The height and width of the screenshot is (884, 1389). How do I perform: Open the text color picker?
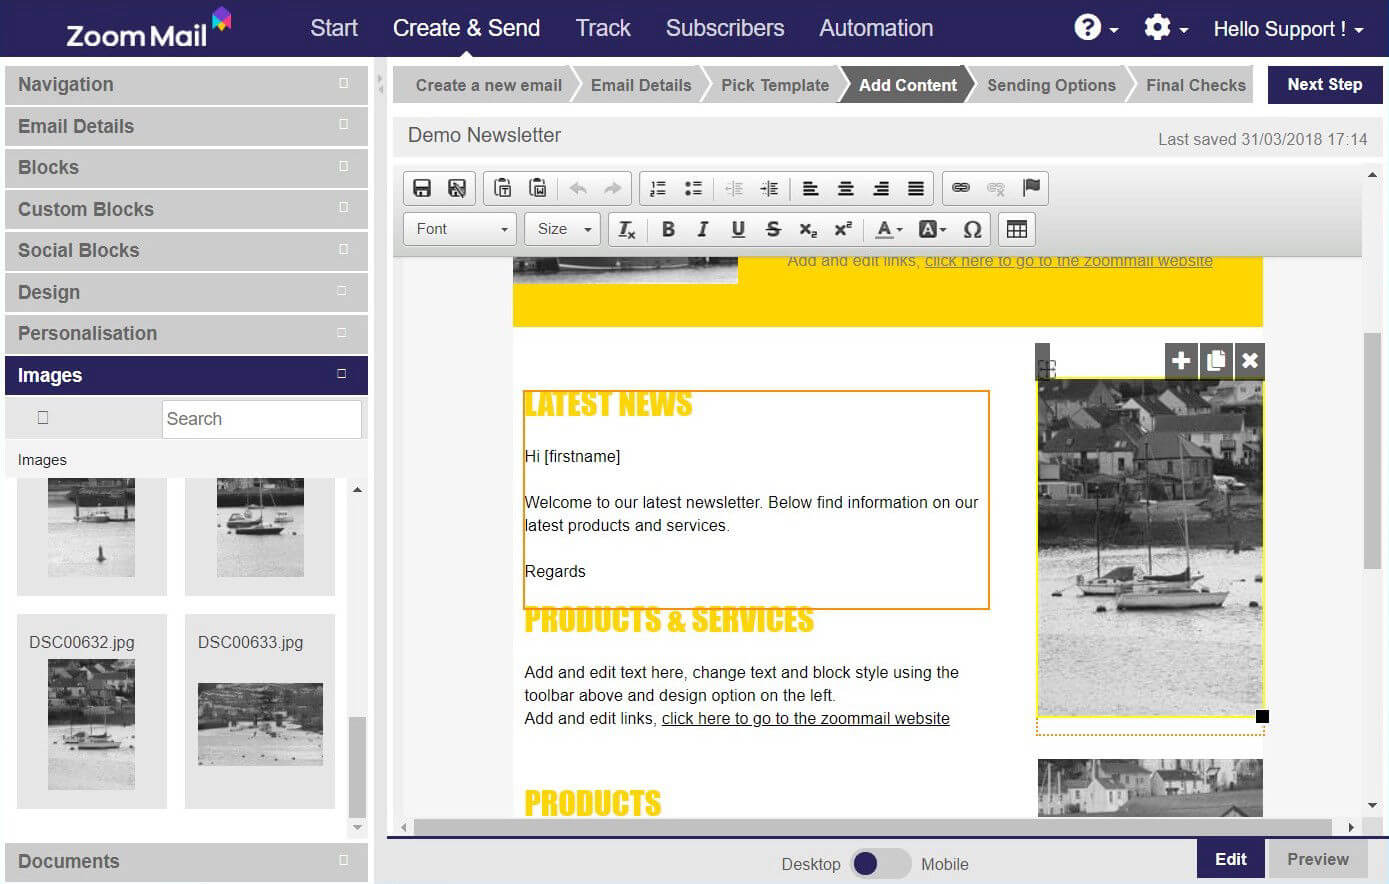(x=888, y=230)
